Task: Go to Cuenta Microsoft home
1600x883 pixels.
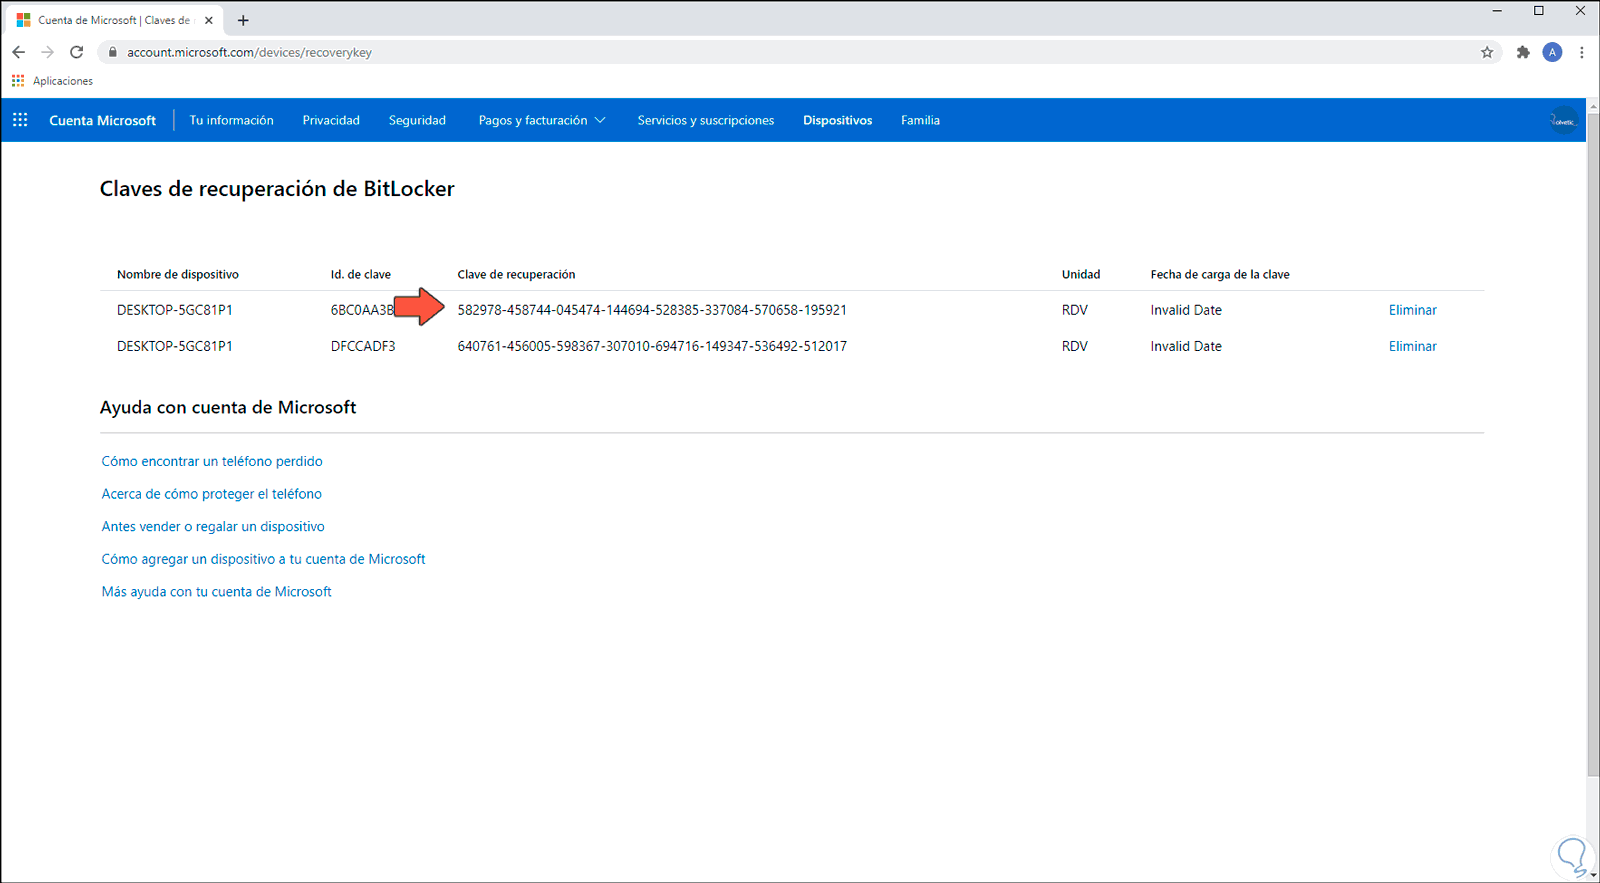Action: tap(103, 120)
